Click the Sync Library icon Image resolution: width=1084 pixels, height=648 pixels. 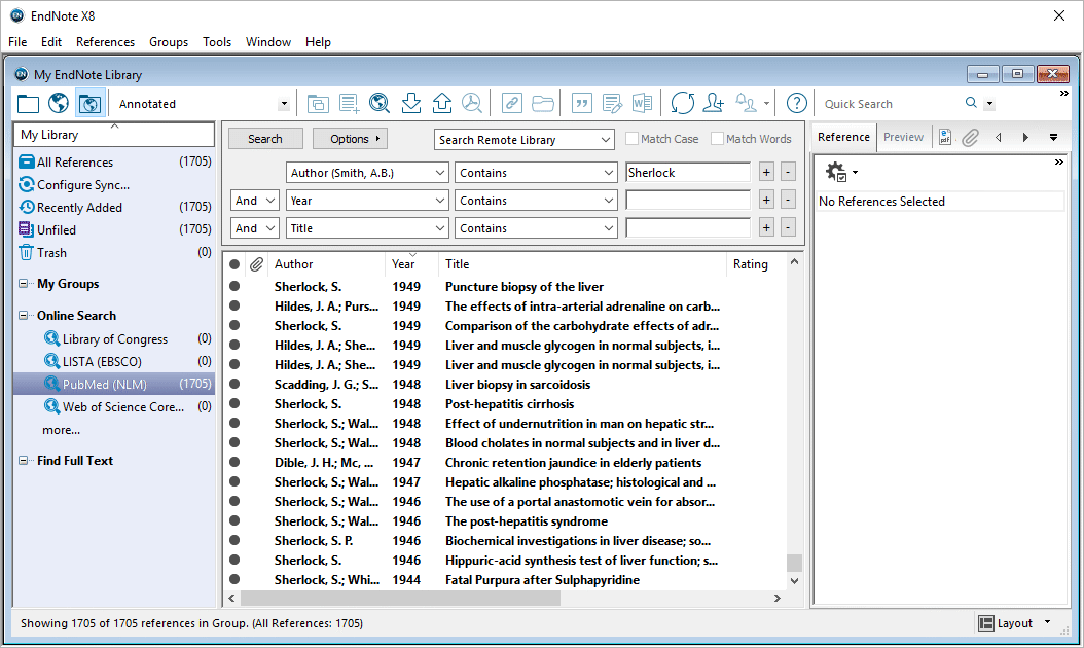pos(682,103)
